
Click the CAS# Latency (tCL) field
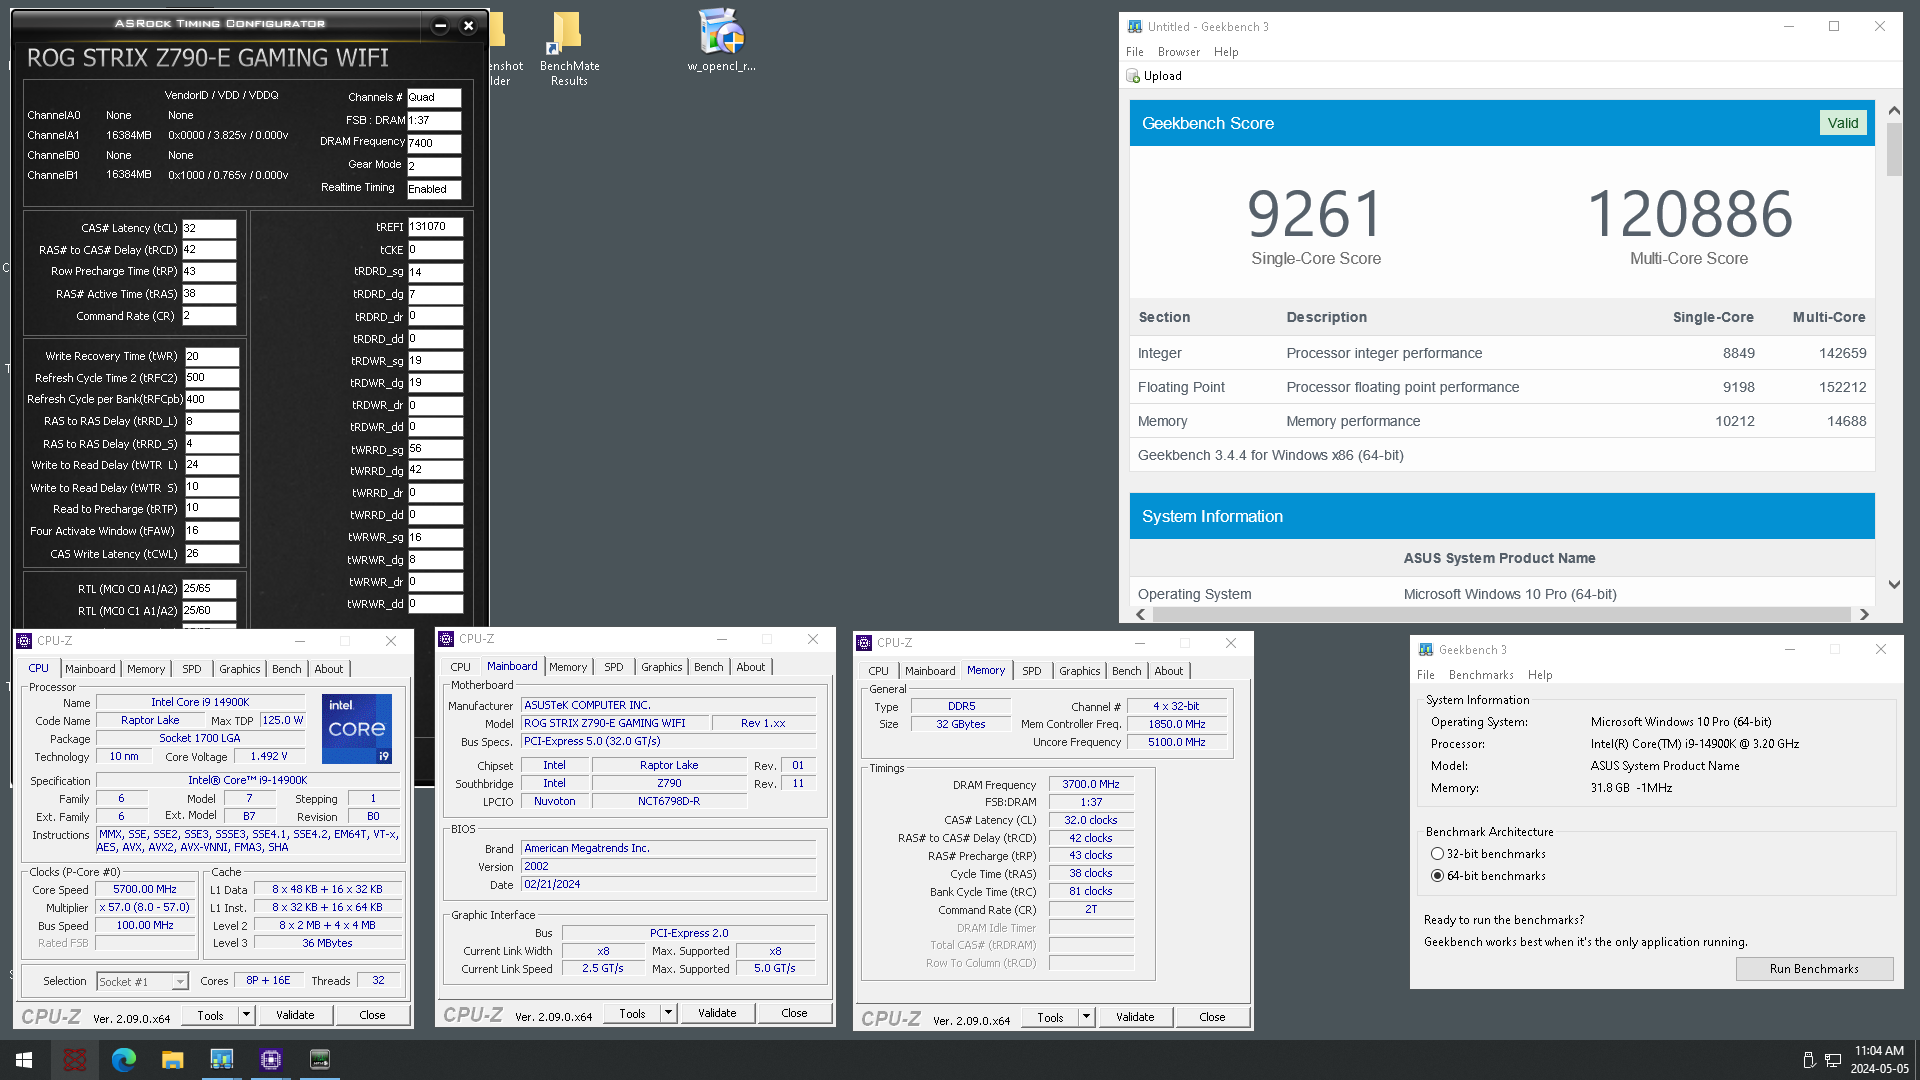tap(208, 228)
